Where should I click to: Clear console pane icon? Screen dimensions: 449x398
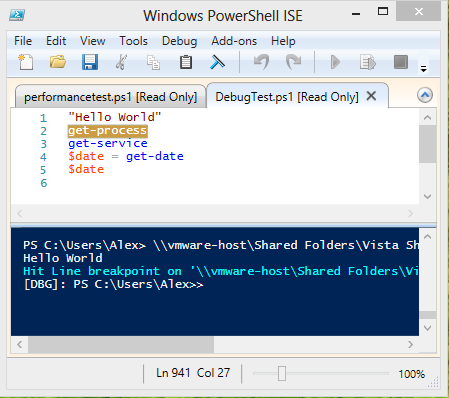click(x=217, y=62)
